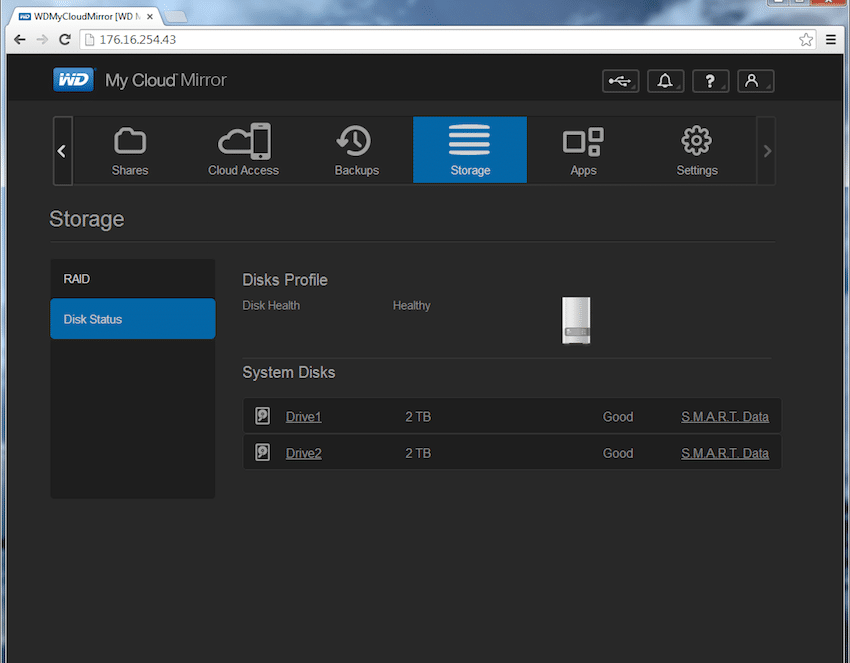Open the USB devices icon

[621, 81]
